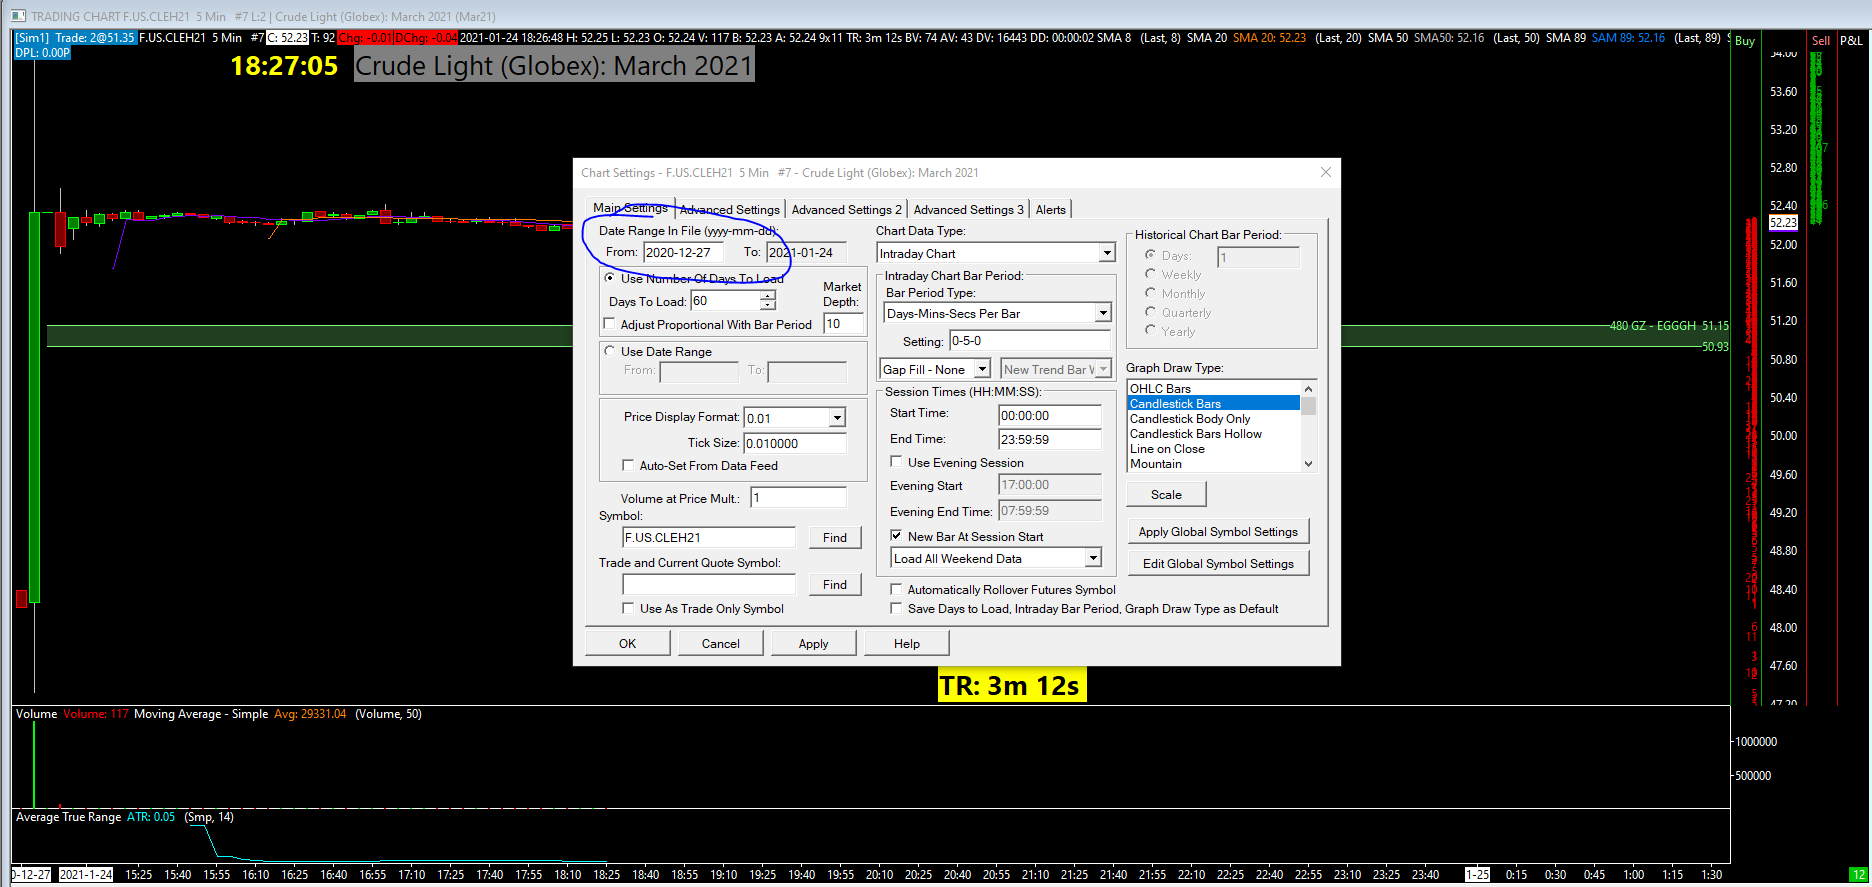Open the Alerts tab
Screen dimensions: 1872x887
(1051, 209)
